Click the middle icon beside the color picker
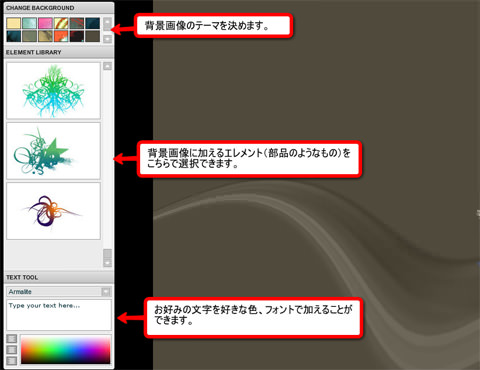480x370 pixels. (12, 350)
